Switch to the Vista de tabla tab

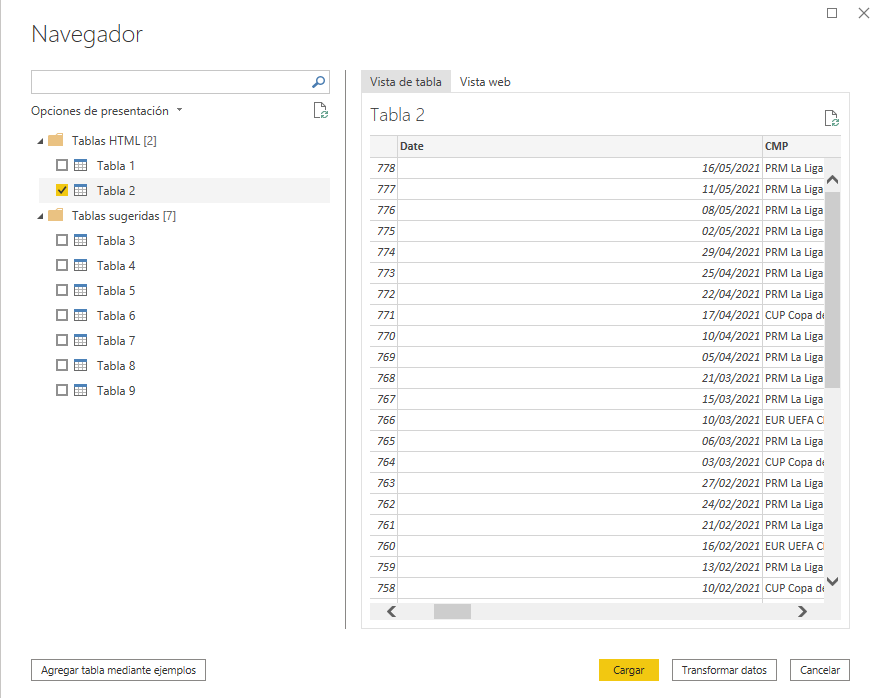(405, 82)
